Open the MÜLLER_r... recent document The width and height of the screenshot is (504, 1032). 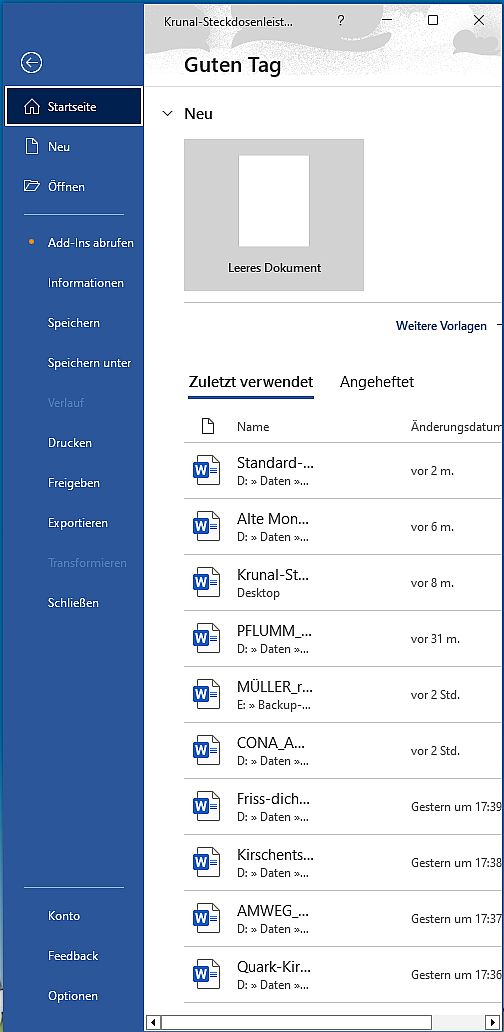click(343, 695)
